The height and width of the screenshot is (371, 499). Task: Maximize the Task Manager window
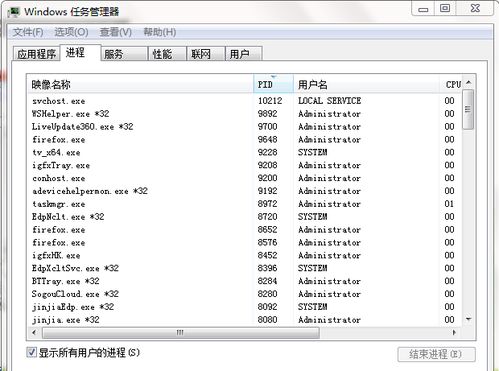(445, 9)
